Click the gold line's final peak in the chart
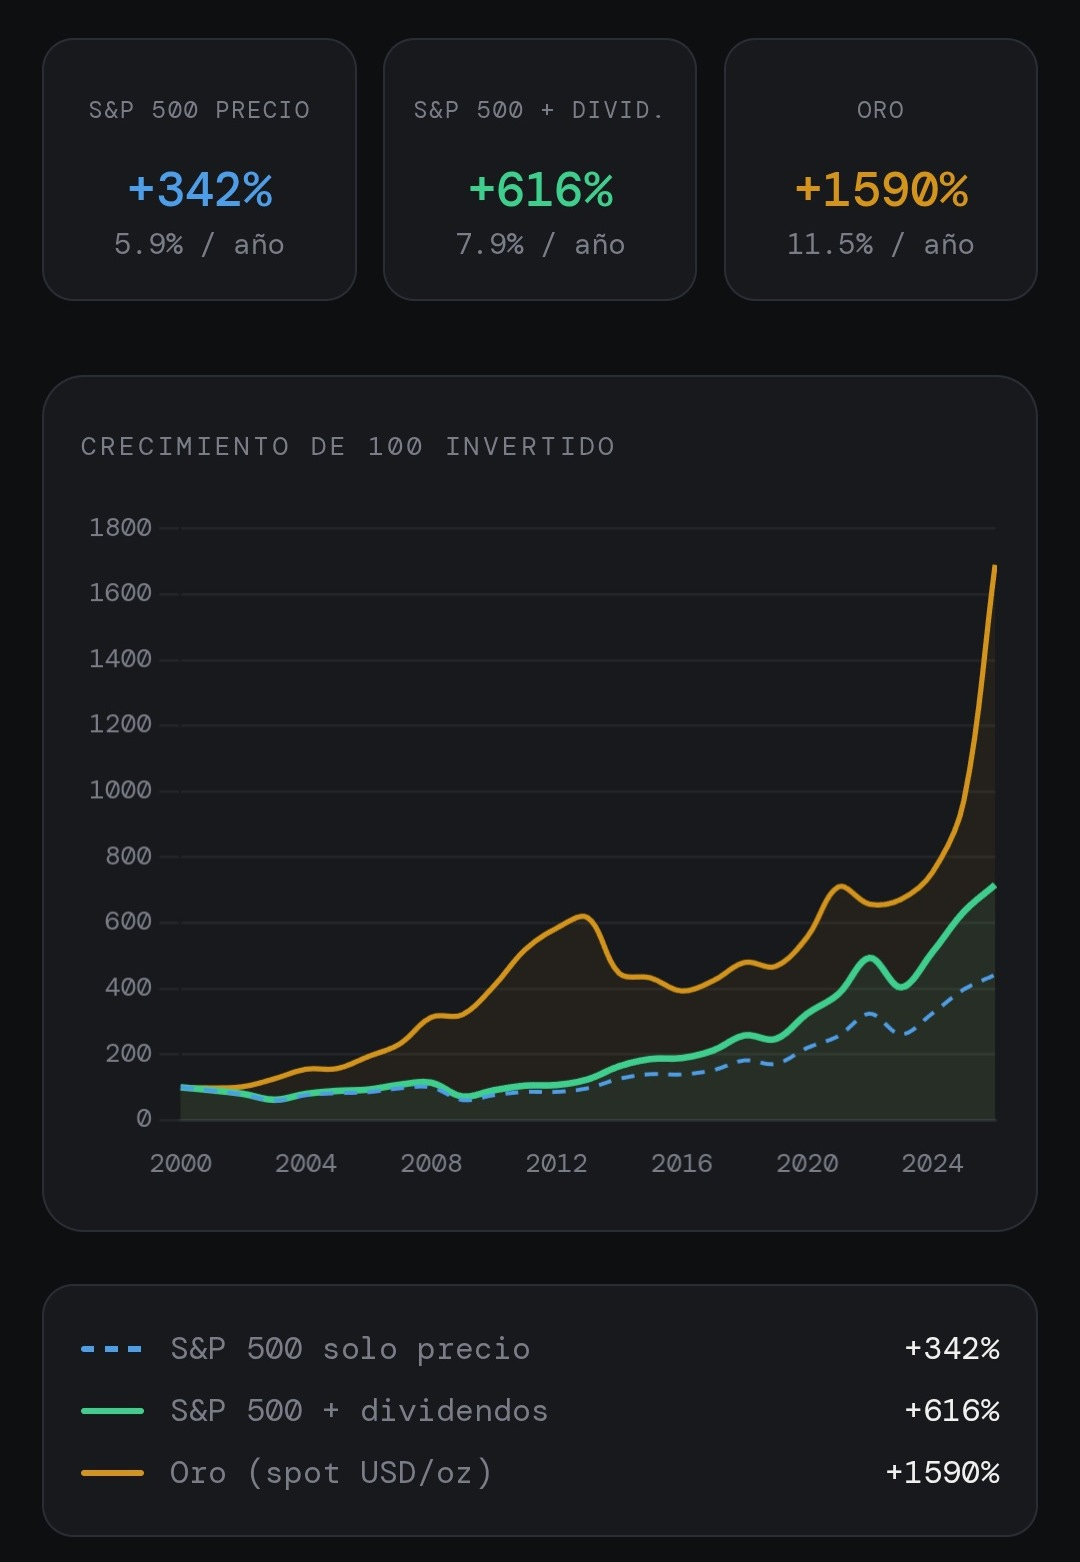 coord(994,567)
